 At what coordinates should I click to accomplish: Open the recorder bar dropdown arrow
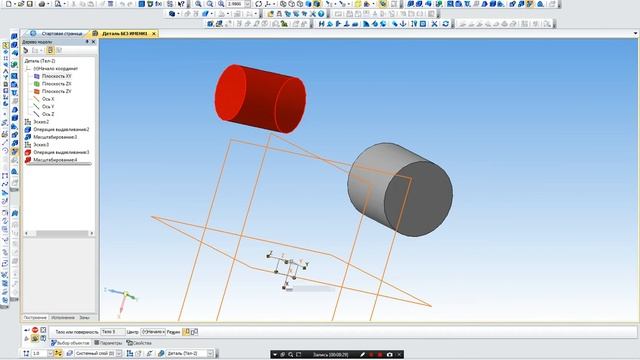click(275, 355)
